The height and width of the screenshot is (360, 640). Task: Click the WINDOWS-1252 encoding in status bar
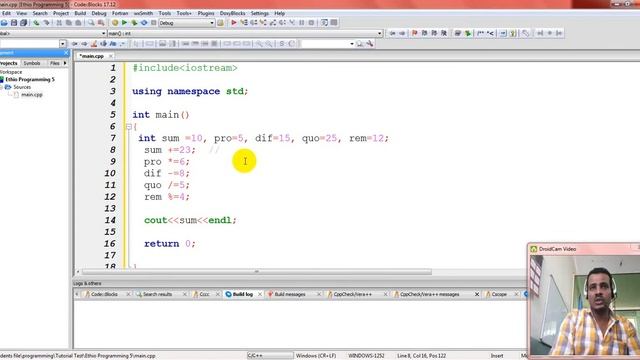(x=366, y=356)
